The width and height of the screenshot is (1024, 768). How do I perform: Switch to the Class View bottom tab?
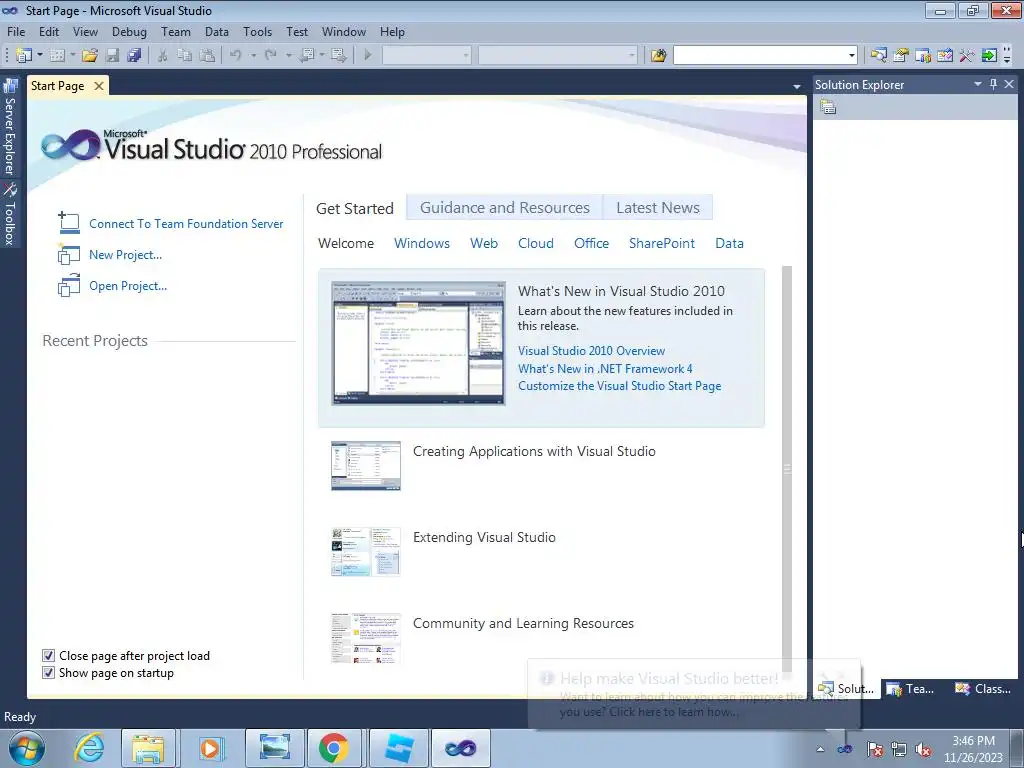point(983,688)
